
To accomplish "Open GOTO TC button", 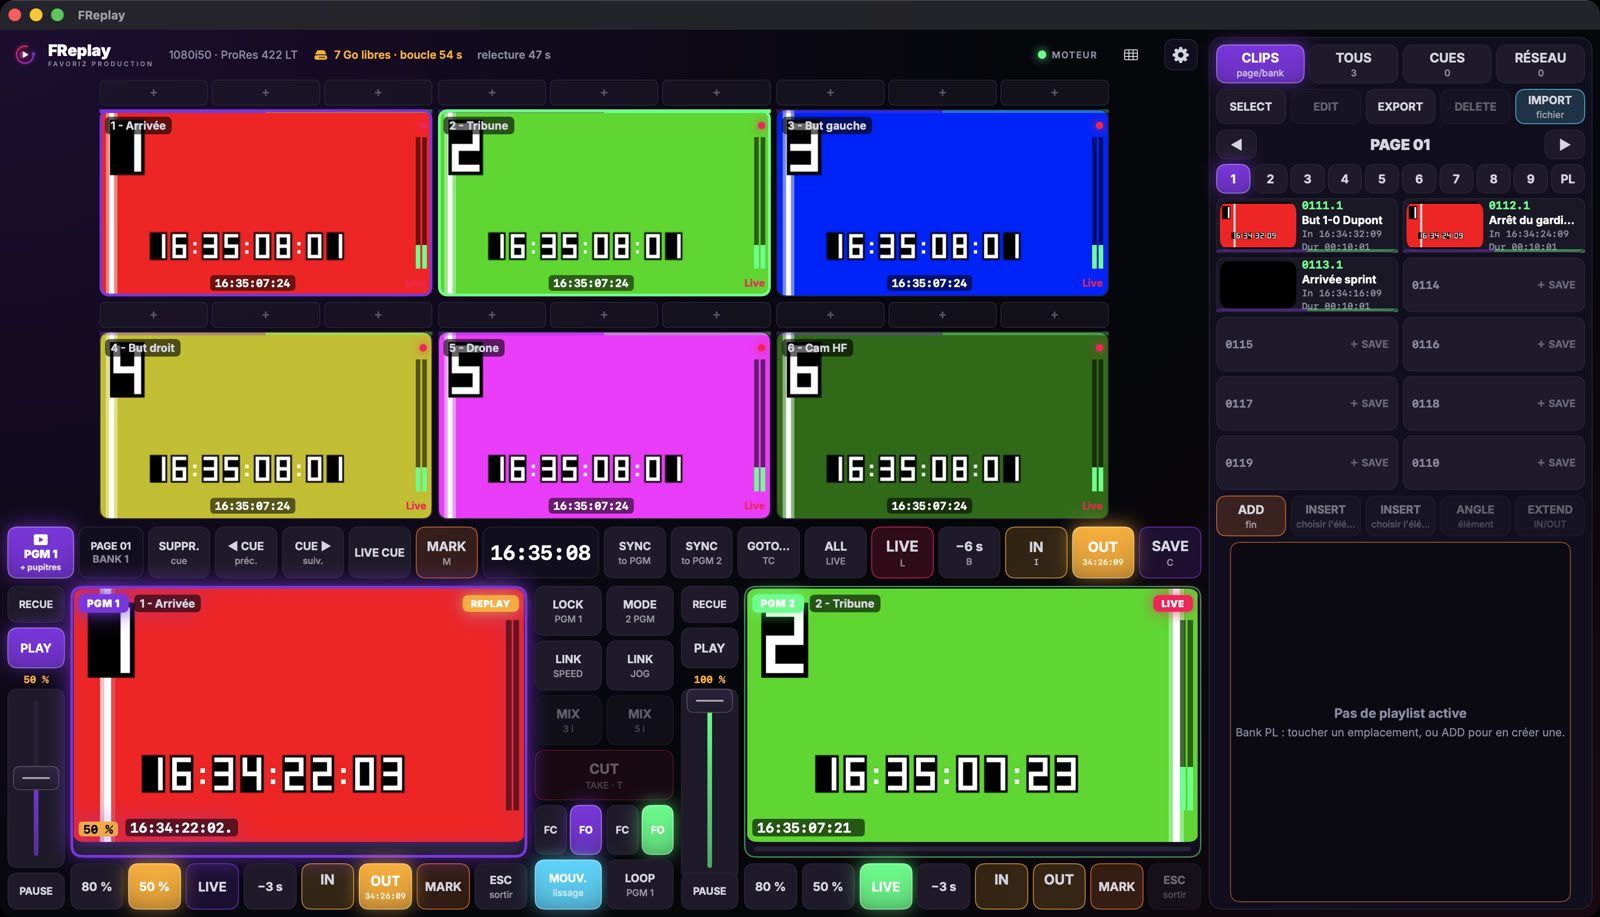I will pos(768,553).
